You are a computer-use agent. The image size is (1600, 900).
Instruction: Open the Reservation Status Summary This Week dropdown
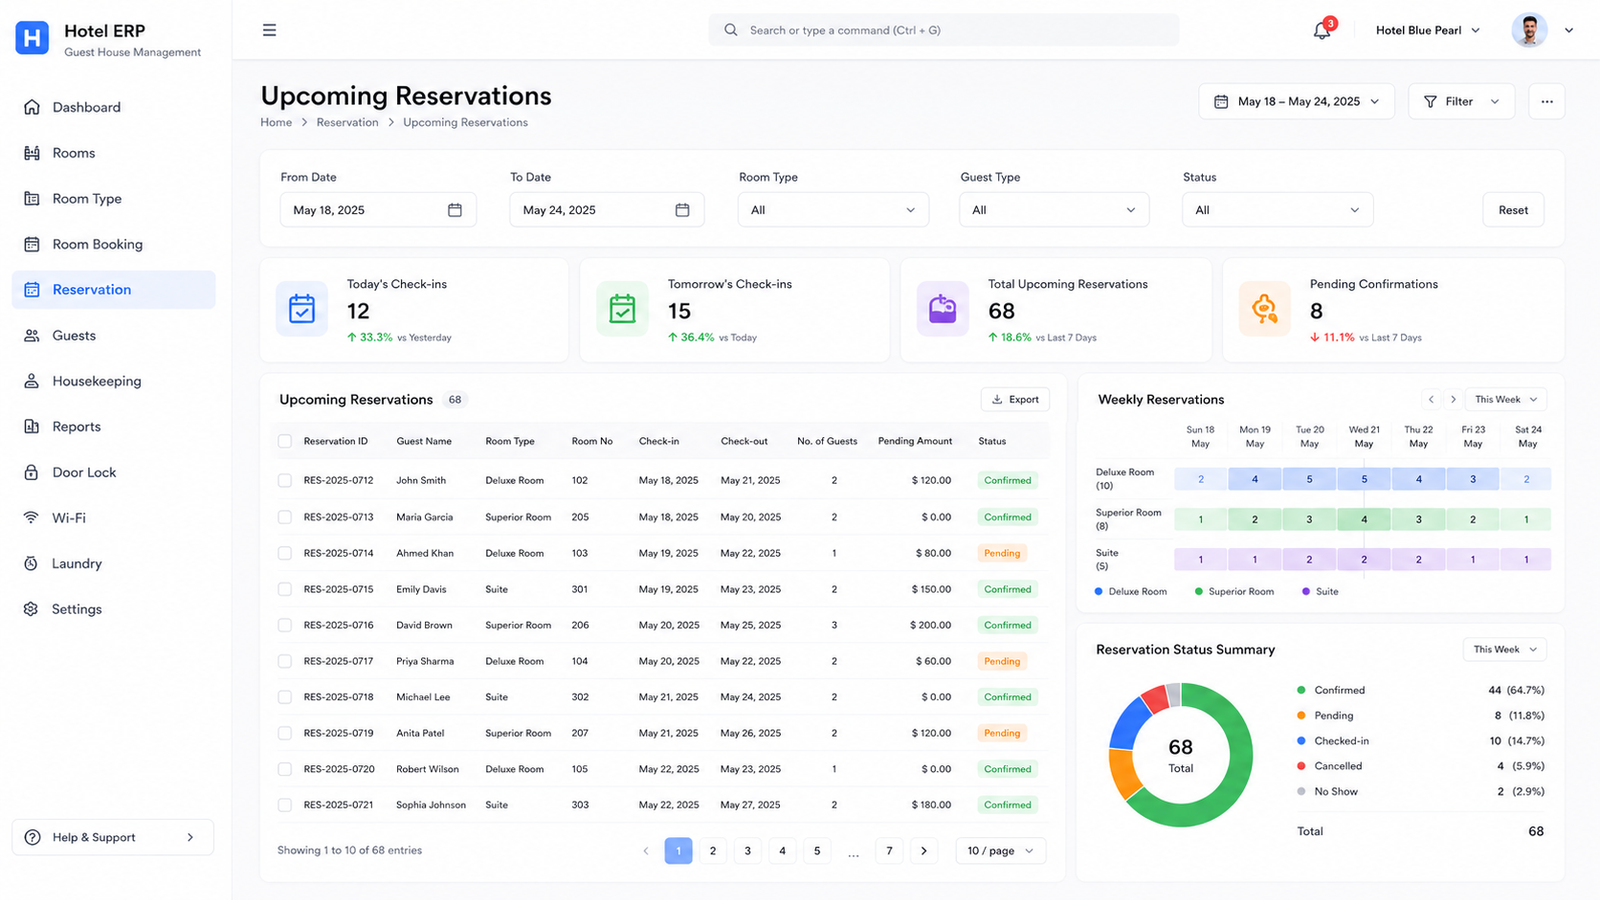click(1505, 649)
